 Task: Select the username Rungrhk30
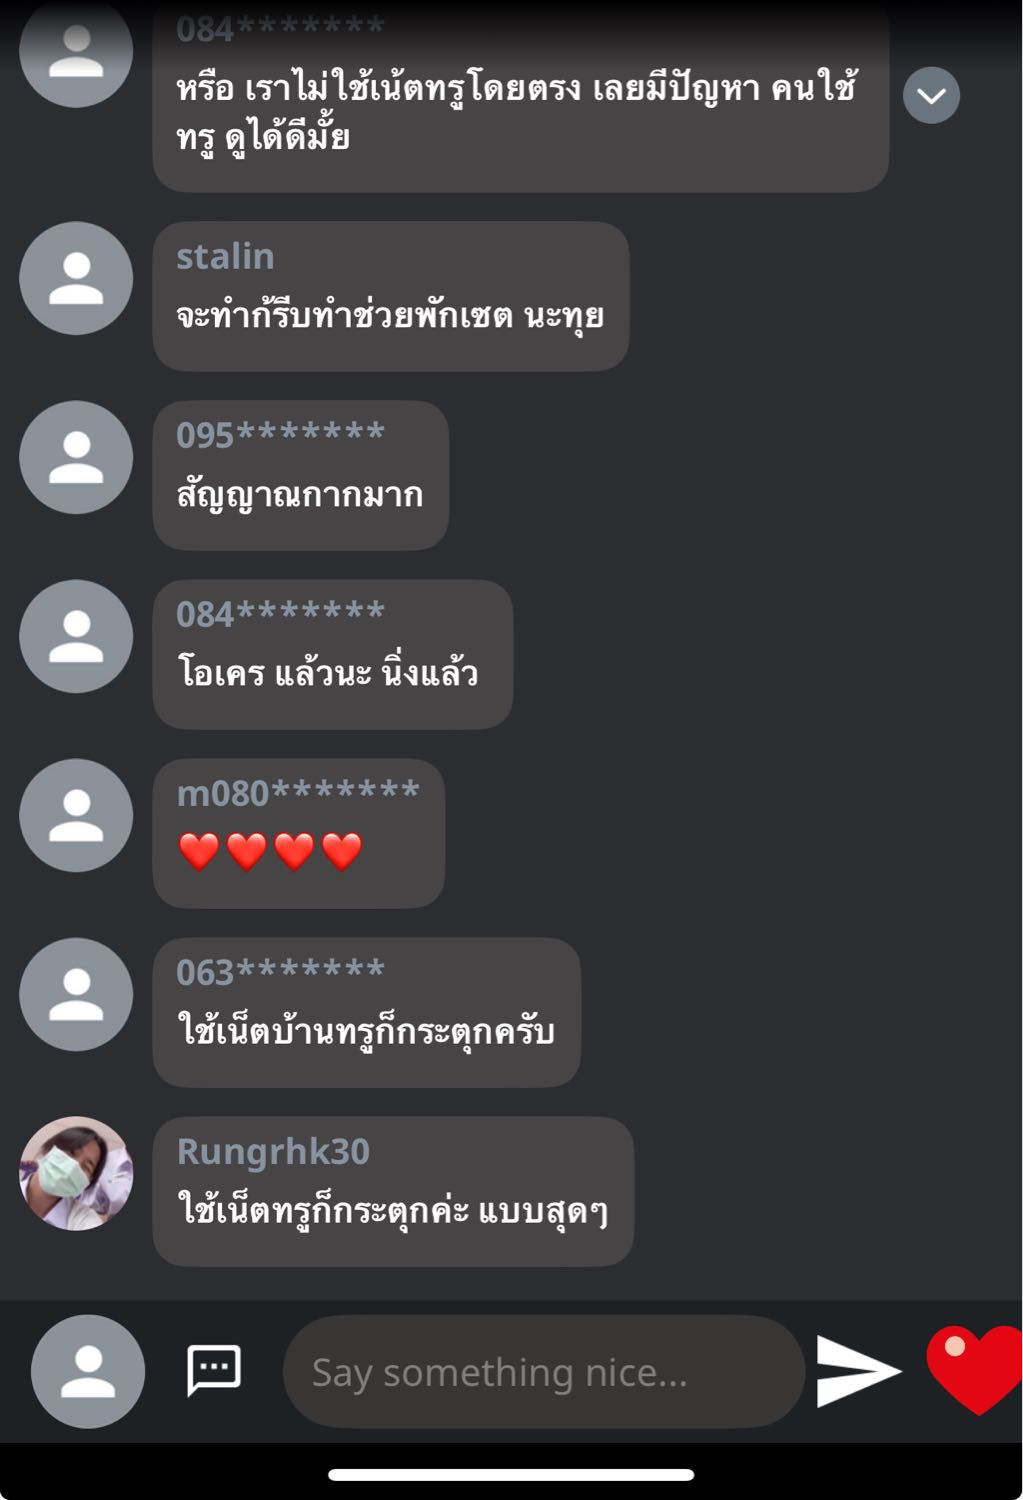(x=273, y=1152)
